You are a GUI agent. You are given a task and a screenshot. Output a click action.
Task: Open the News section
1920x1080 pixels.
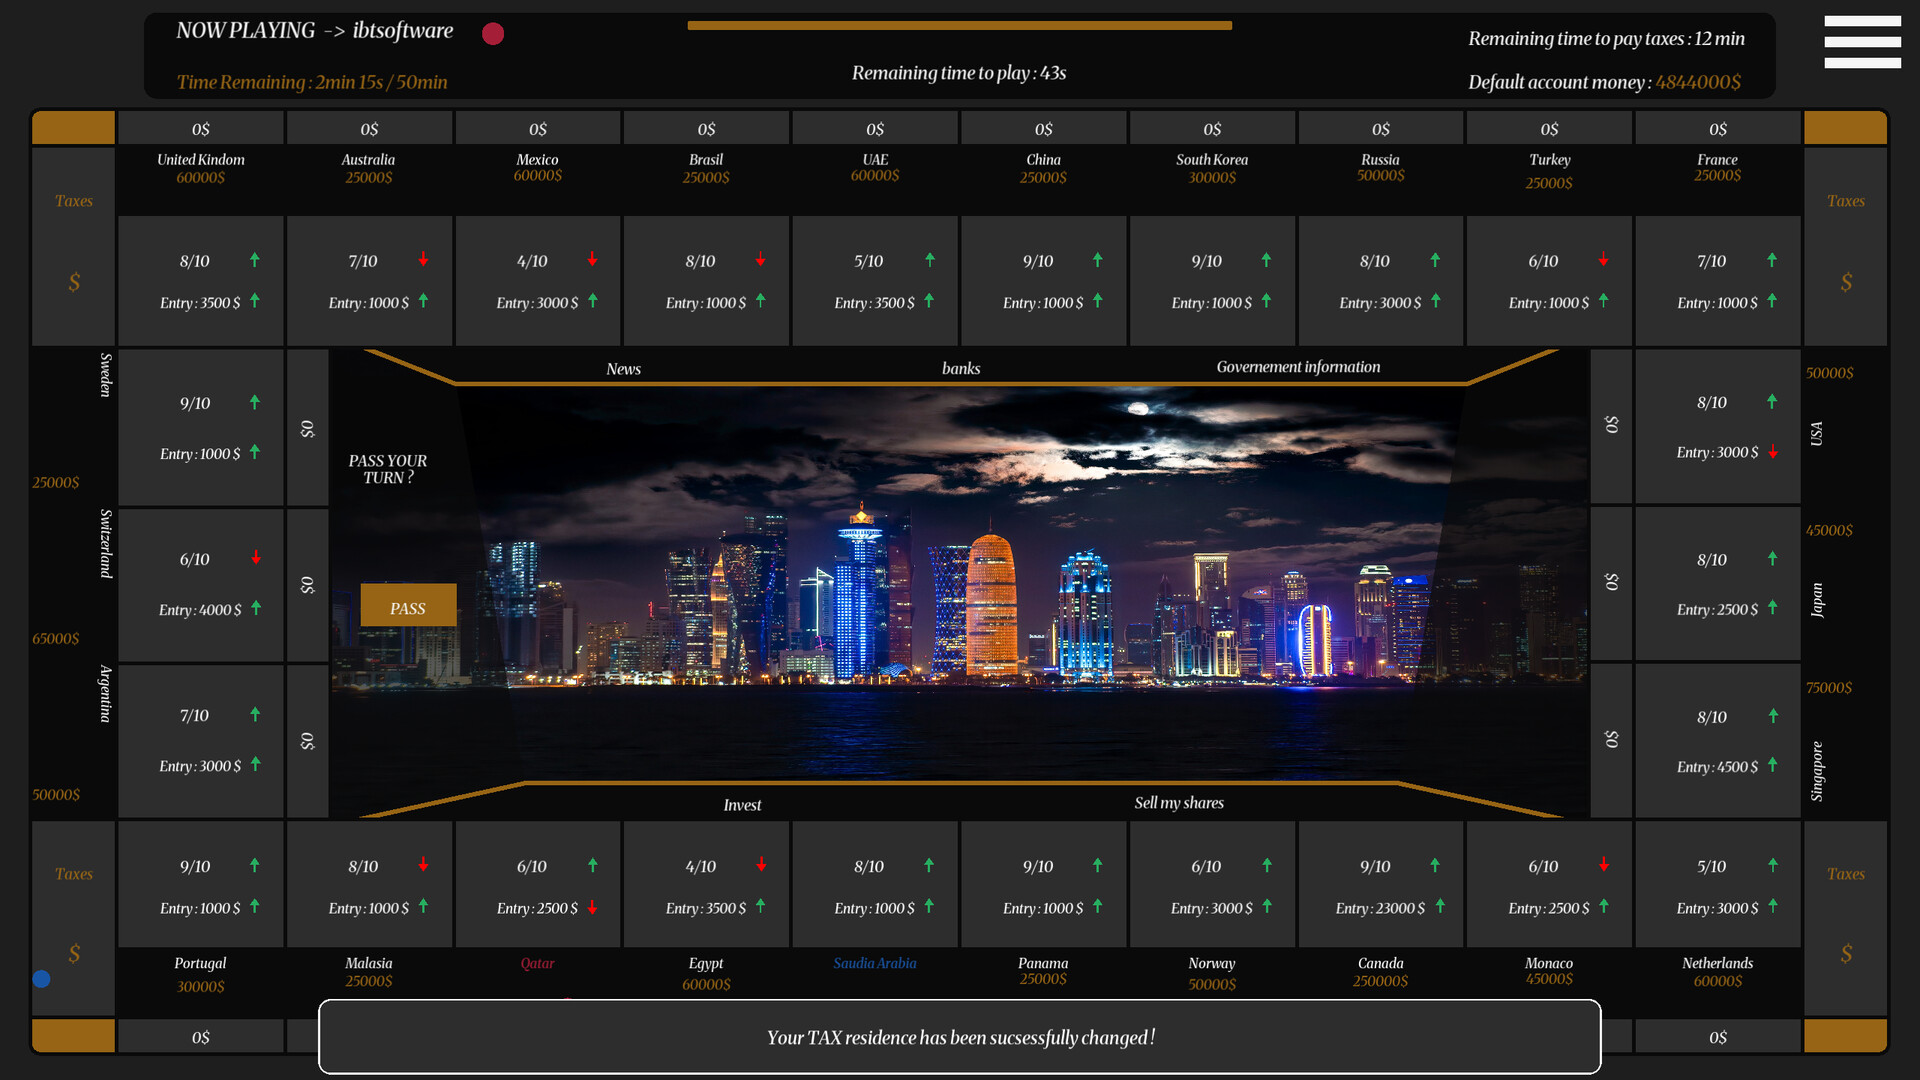tap(623, 368)
